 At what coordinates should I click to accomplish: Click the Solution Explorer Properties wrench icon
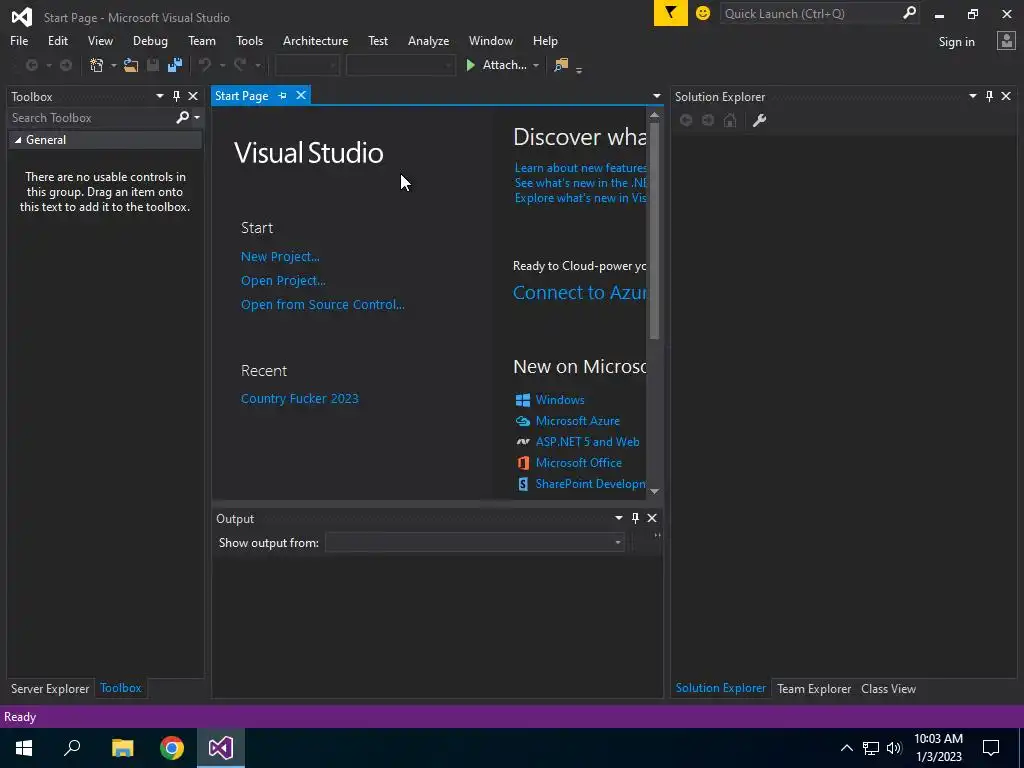pos(759,120)
